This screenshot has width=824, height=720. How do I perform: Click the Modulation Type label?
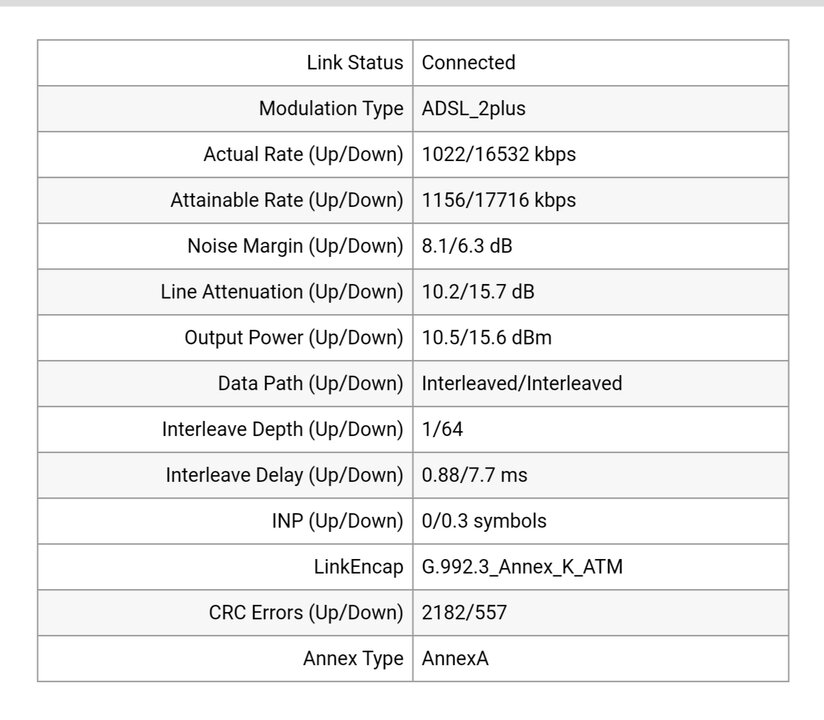(331, 109)
